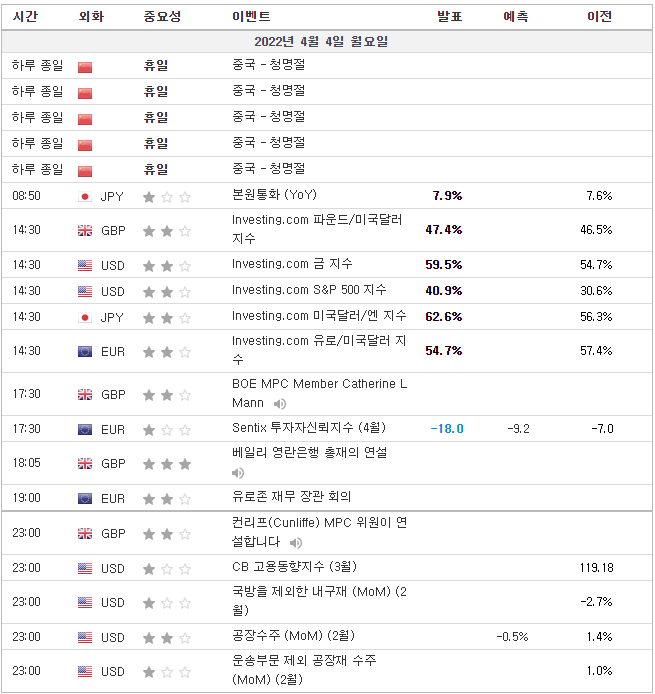This screenshot has width=655, height=694.
Task: Open Investing.com S&P 500 지수 event
Action: 309,290
